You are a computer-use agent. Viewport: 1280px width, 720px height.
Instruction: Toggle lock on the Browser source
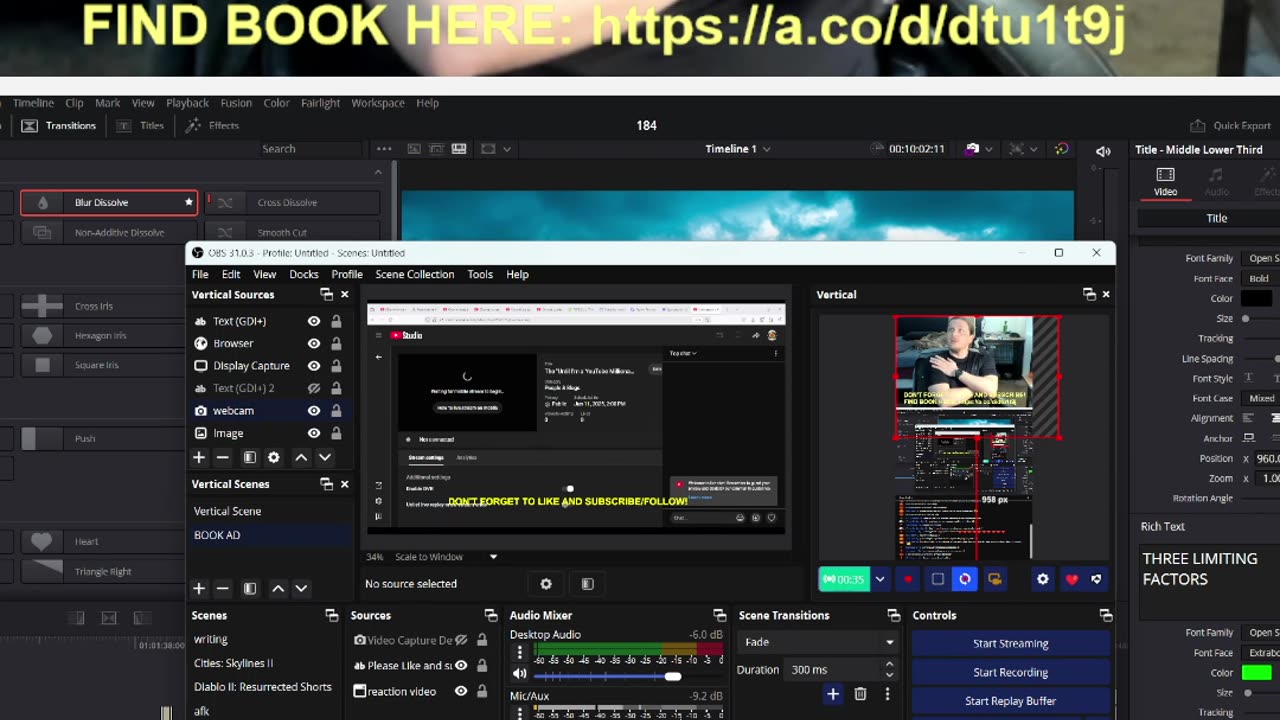[336, 343]
